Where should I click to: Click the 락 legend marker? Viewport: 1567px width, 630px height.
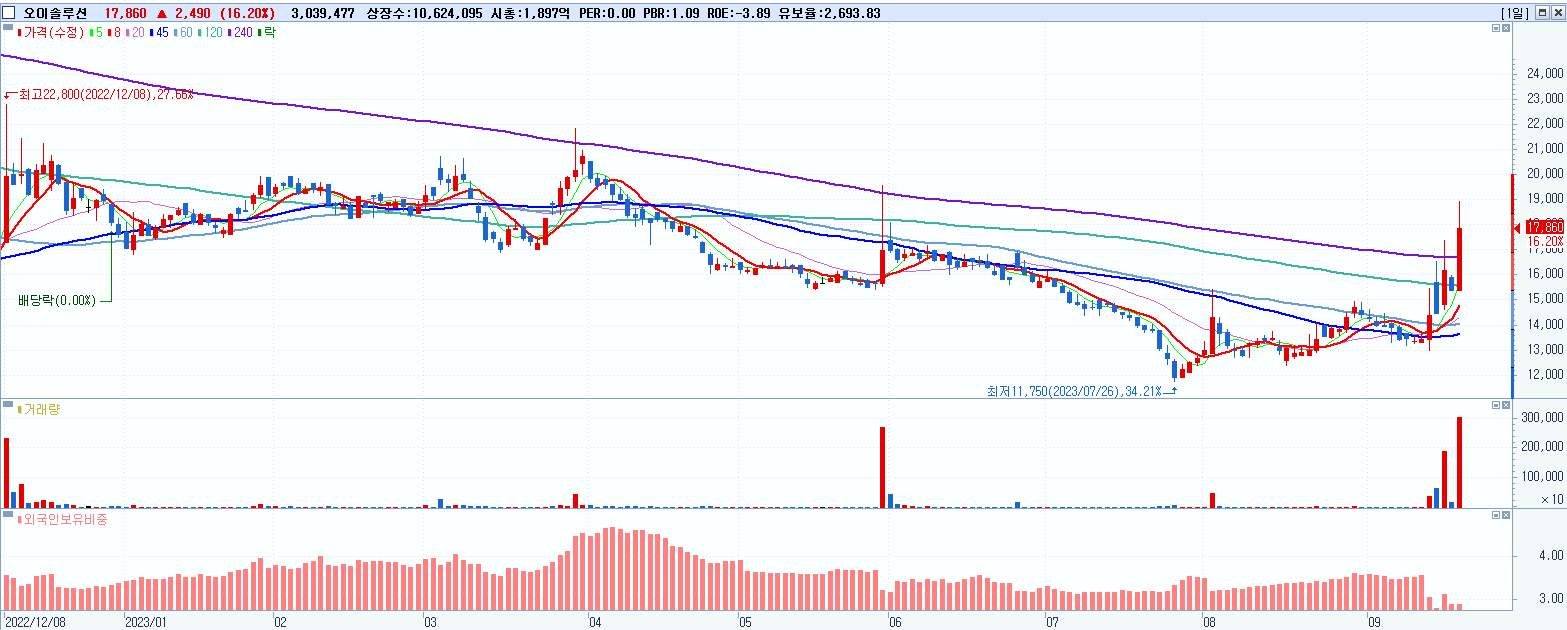267,33
